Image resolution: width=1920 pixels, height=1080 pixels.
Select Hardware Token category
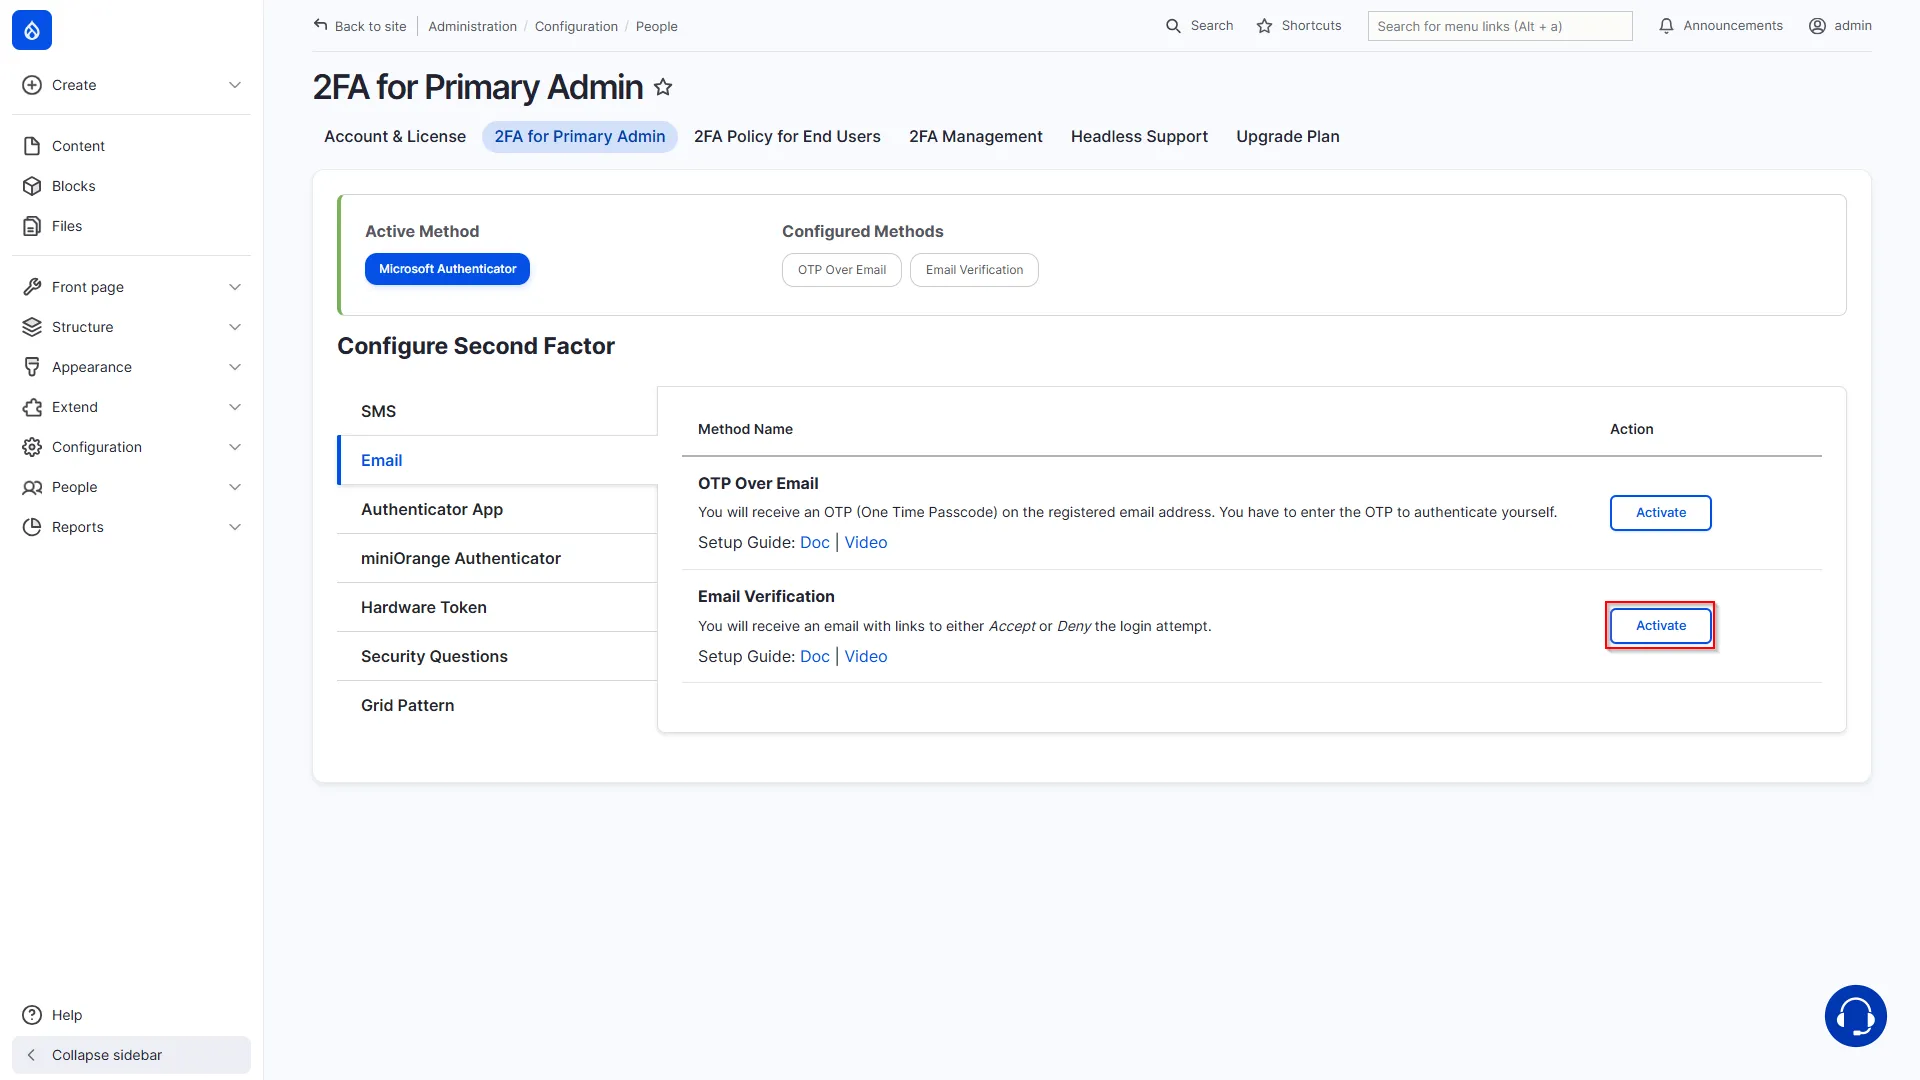[497, 607]
